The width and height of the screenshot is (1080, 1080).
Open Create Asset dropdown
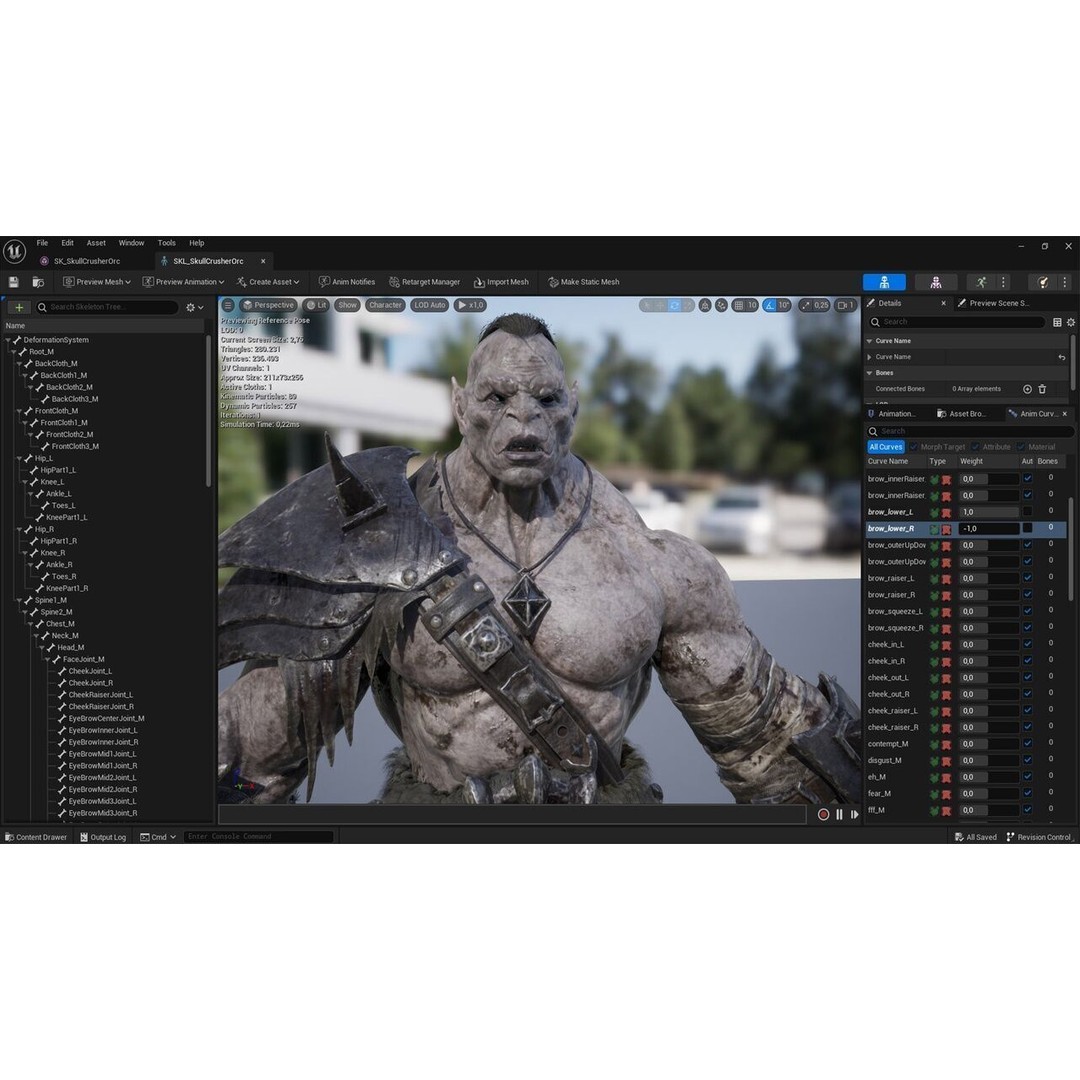(268, 282)
